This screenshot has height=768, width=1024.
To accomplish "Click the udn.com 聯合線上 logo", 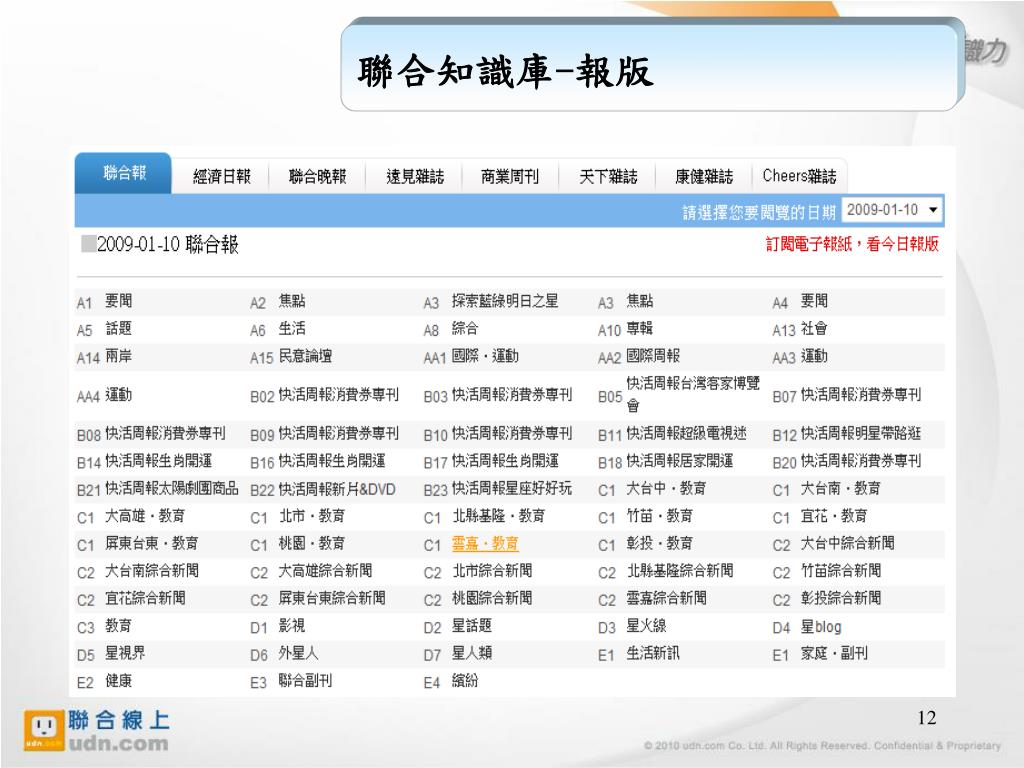I will pyautogui.click(x=97, y=731).
